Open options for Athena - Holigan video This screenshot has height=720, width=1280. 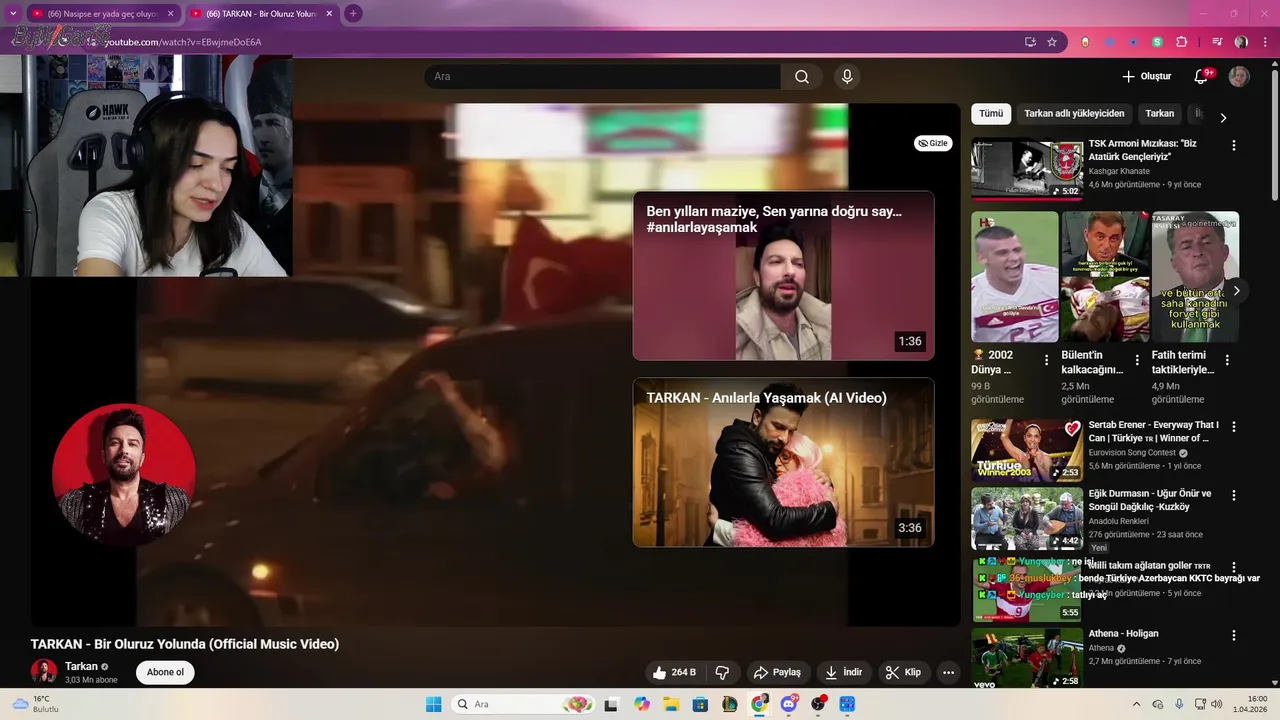[1234, 636]
